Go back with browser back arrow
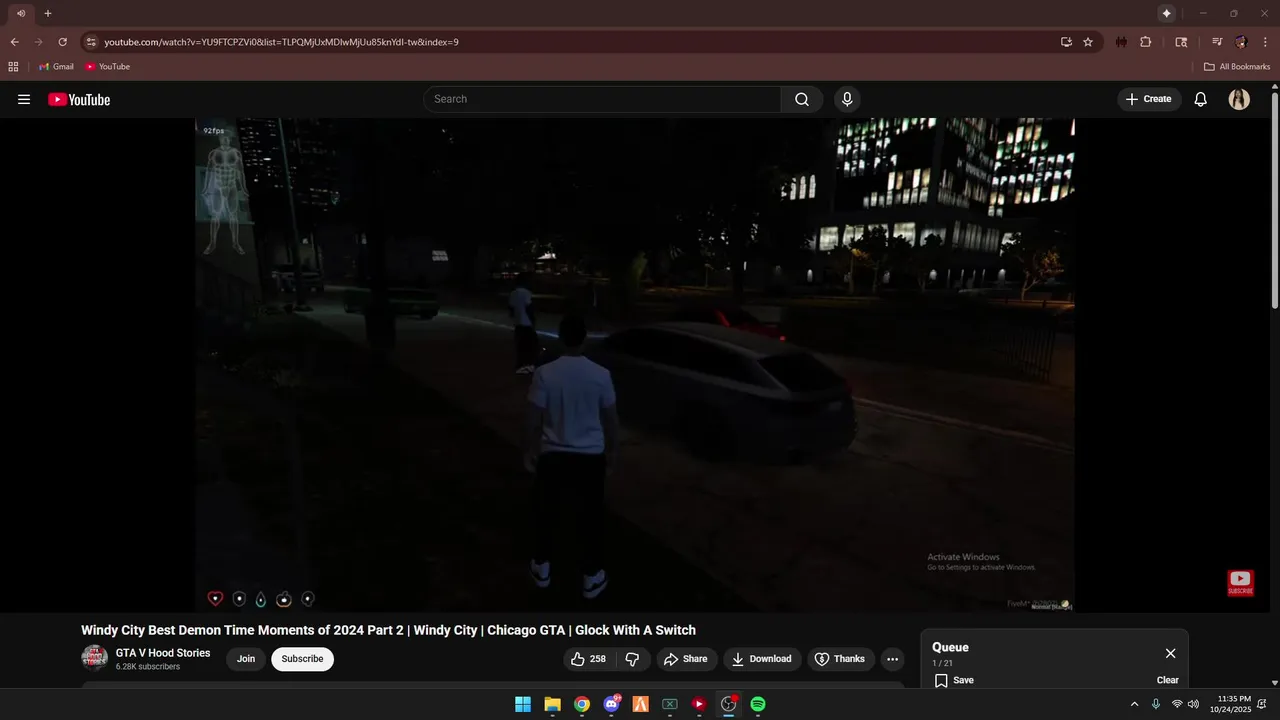This screenshot has width=1280, height=720. coord(14,42)
